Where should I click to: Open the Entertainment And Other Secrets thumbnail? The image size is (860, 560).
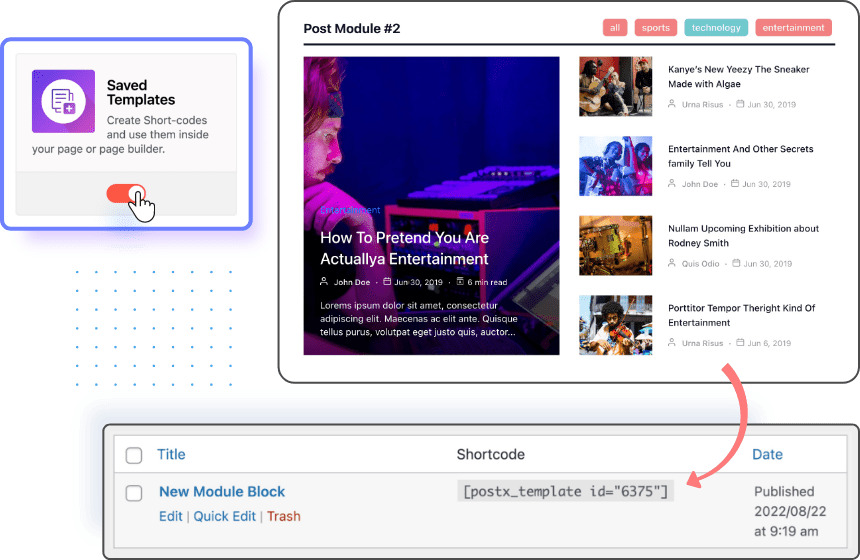point(615,166)
